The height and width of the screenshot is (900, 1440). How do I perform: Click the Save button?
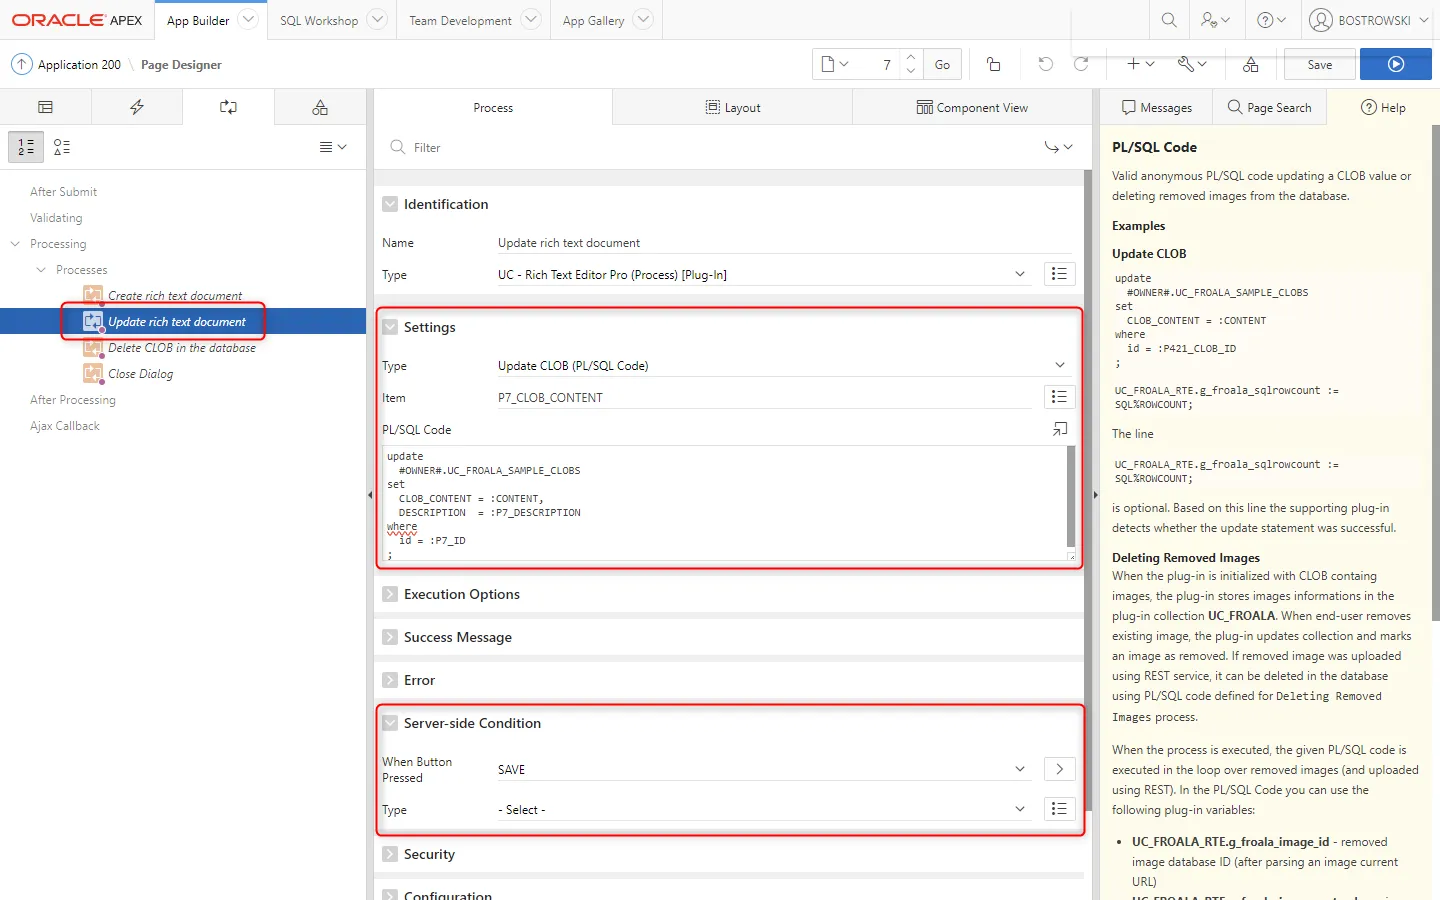click(x=1319, y=64)
